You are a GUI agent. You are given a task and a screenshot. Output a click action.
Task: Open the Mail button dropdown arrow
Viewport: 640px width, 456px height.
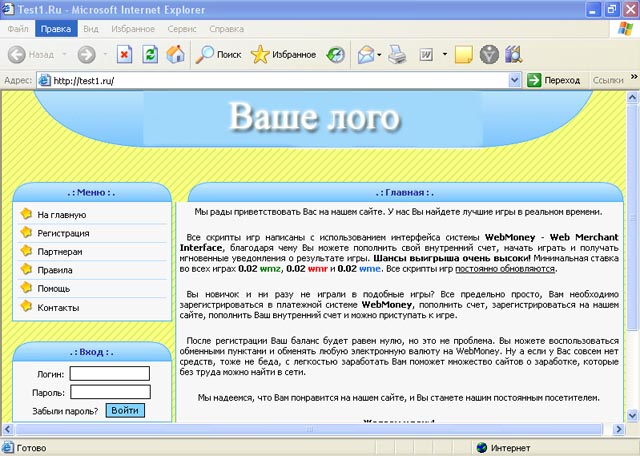tap(379, 54)
